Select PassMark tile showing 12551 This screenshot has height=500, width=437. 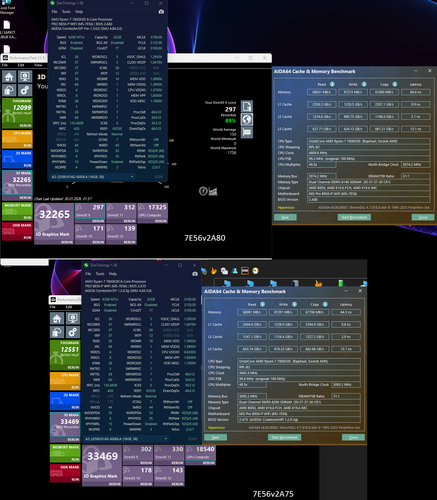click(65, 355)
